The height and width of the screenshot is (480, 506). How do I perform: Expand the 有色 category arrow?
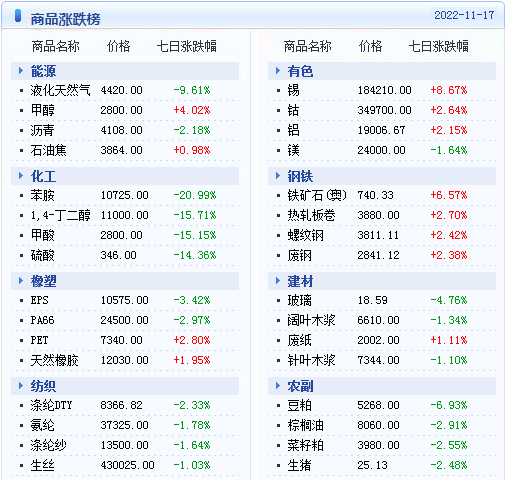pos(278,71)
